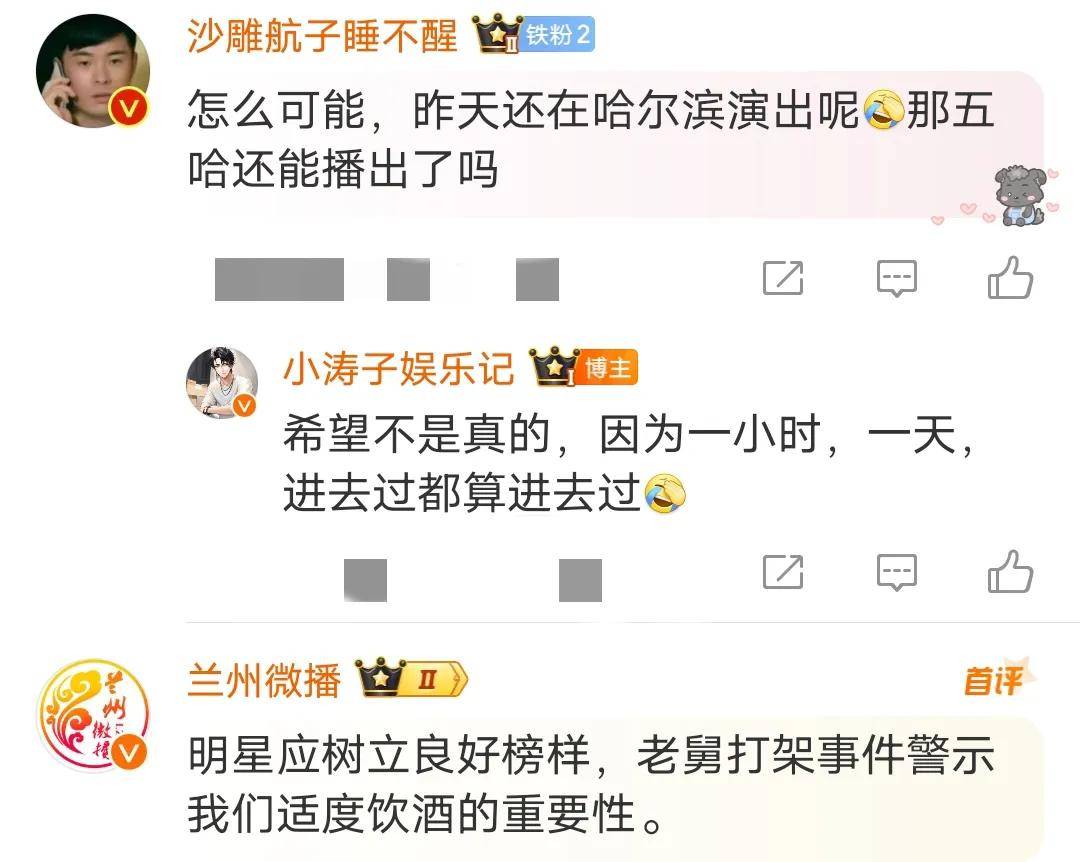This screenshot has width=1080, height=862.
Task: Open username link 沙雕航子睡不醒
Action: (x=322, y=34)
